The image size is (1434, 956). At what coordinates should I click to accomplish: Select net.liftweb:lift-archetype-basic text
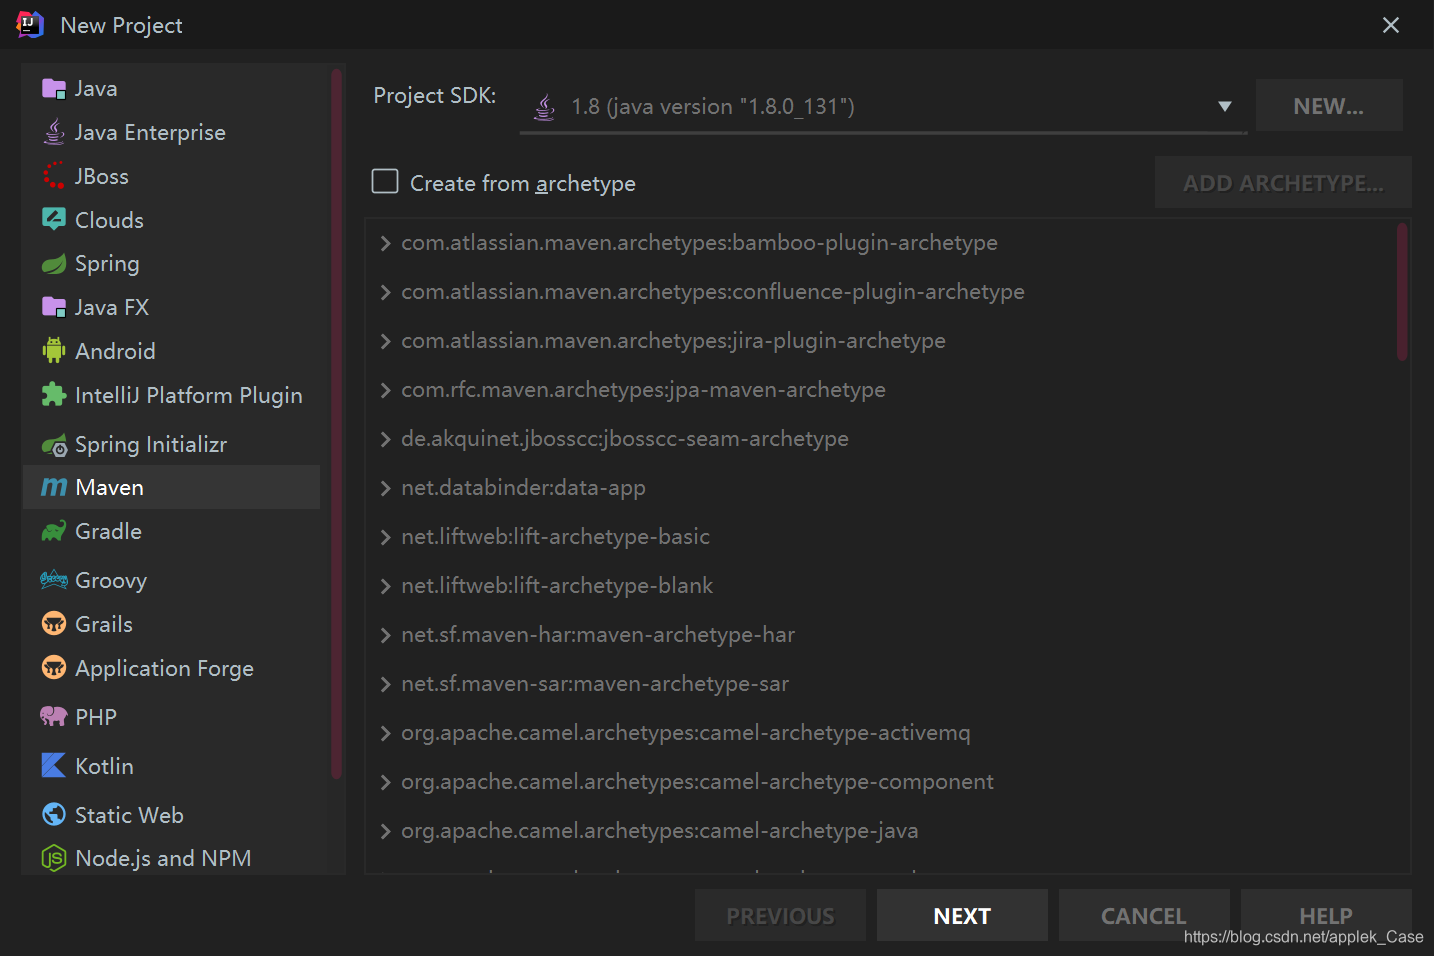point(555,537)
